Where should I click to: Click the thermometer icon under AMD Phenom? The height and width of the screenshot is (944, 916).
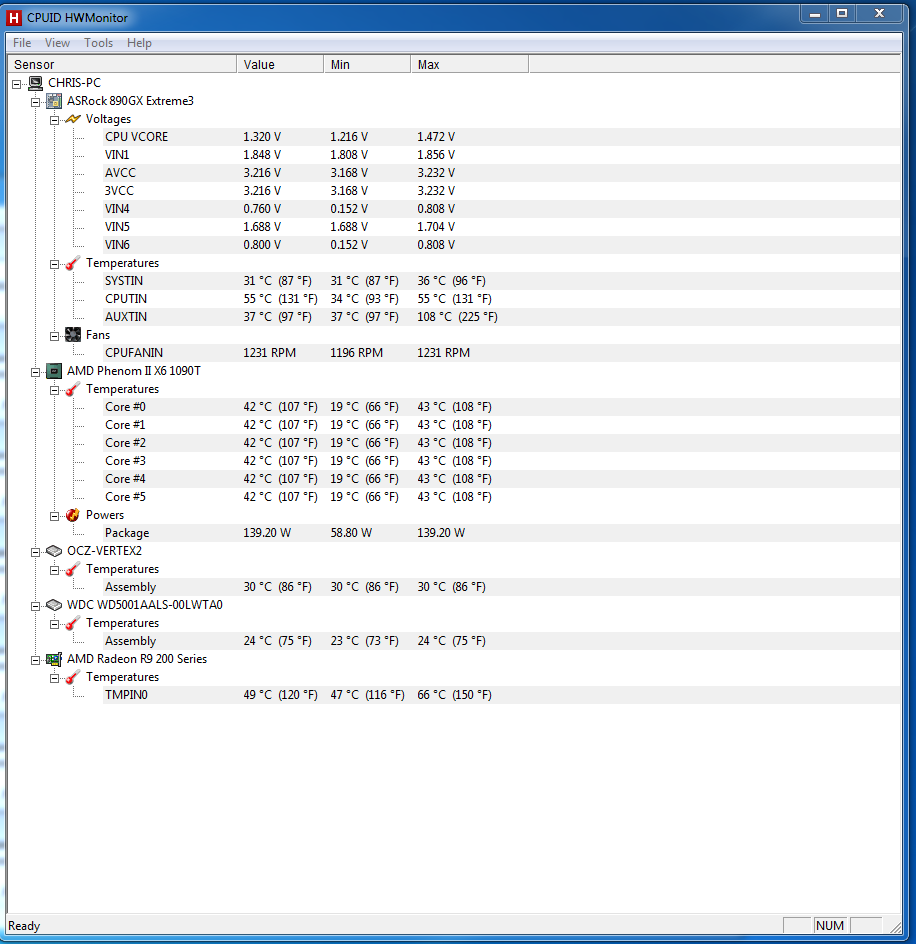(x=73, y=389)
